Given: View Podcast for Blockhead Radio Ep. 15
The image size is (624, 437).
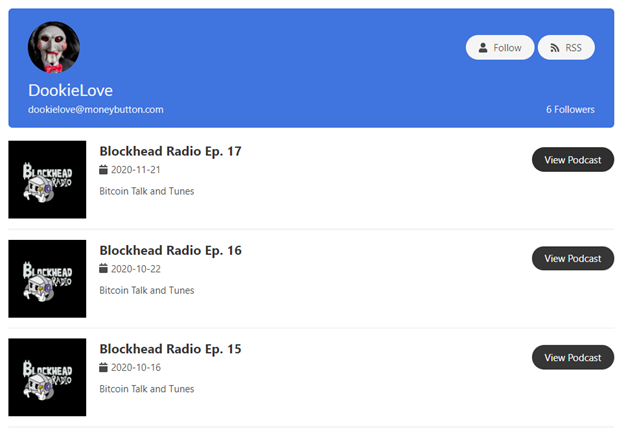Looking at the screenshot, I should tap(573, 357).
